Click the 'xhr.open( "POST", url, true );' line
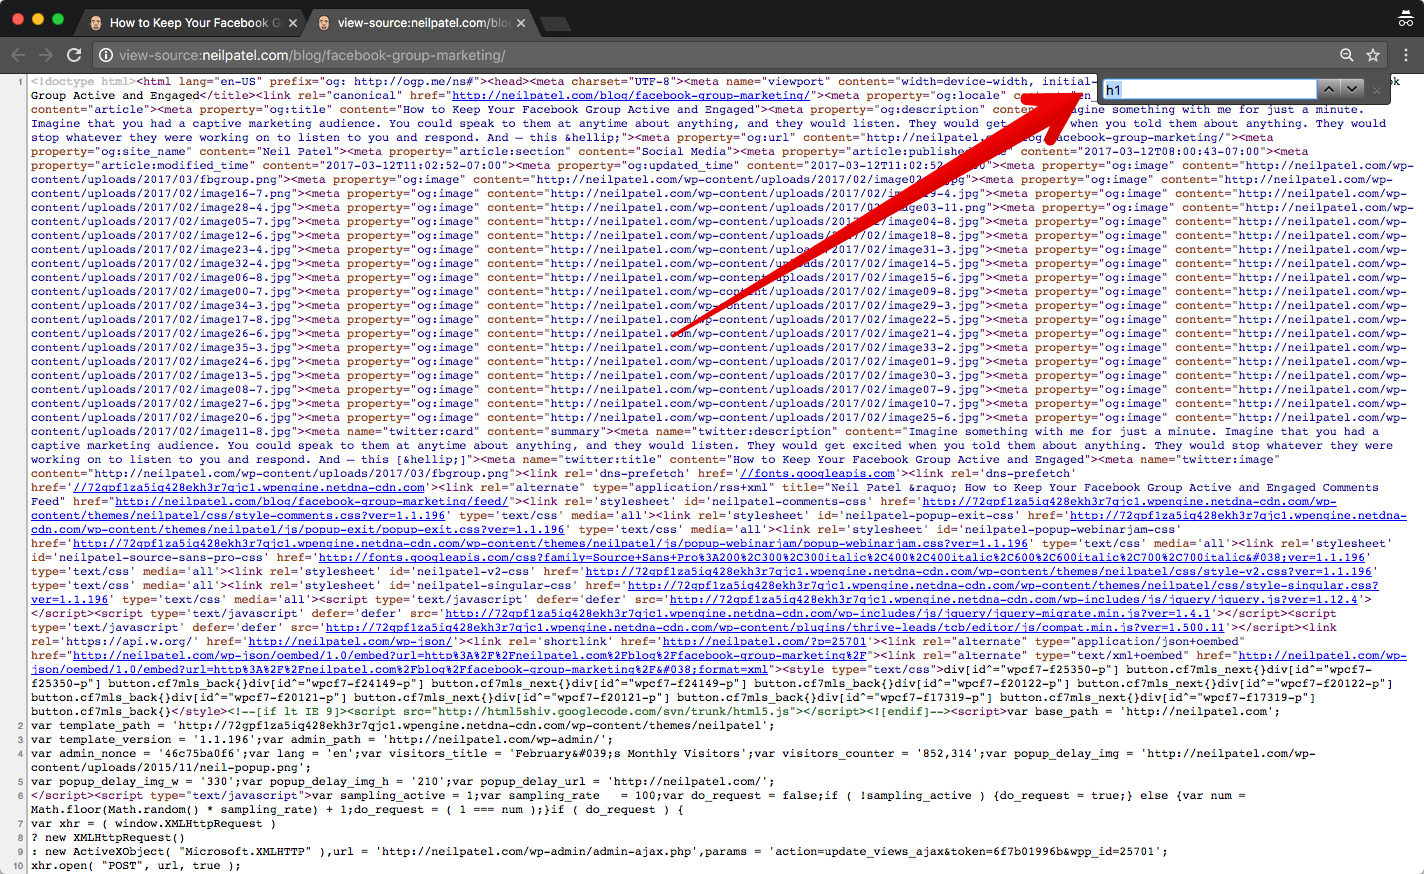The image size is (1424, 874). coord(136,866)
